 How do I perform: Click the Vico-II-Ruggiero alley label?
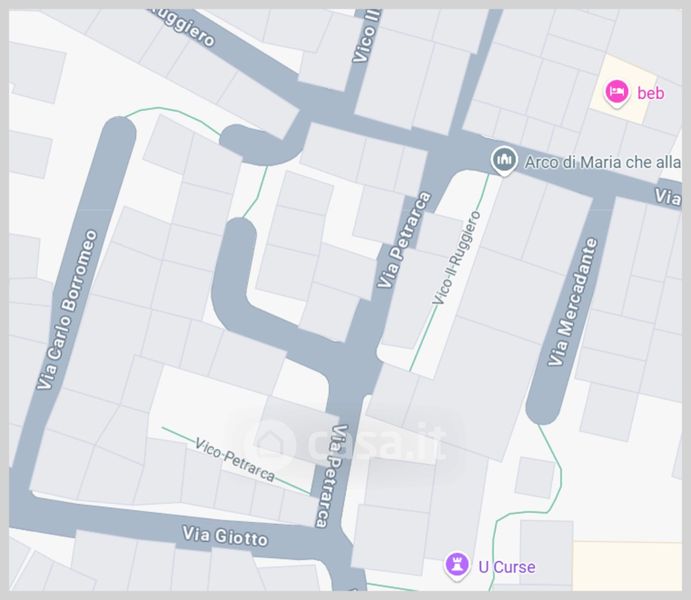(457, 258)
